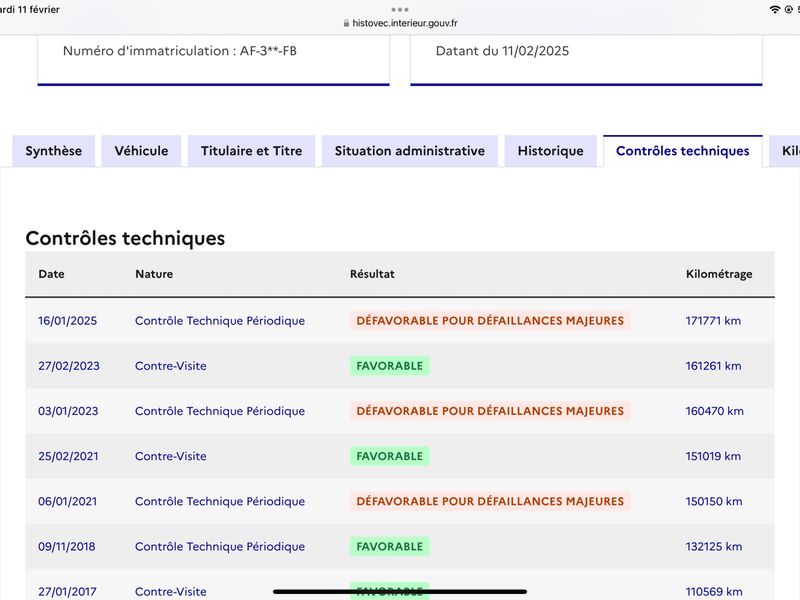Click the DÉFAVORABLE badge in 03/01/2023 row
The image size is (800, 600).
pos(490,411)
